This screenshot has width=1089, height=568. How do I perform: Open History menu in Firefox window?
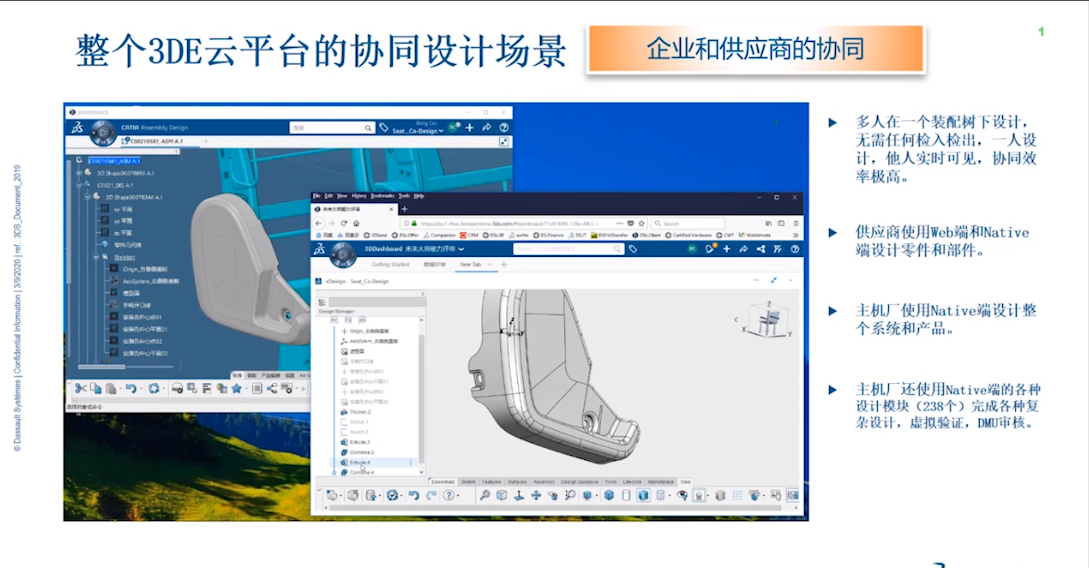tap(359, 197)
